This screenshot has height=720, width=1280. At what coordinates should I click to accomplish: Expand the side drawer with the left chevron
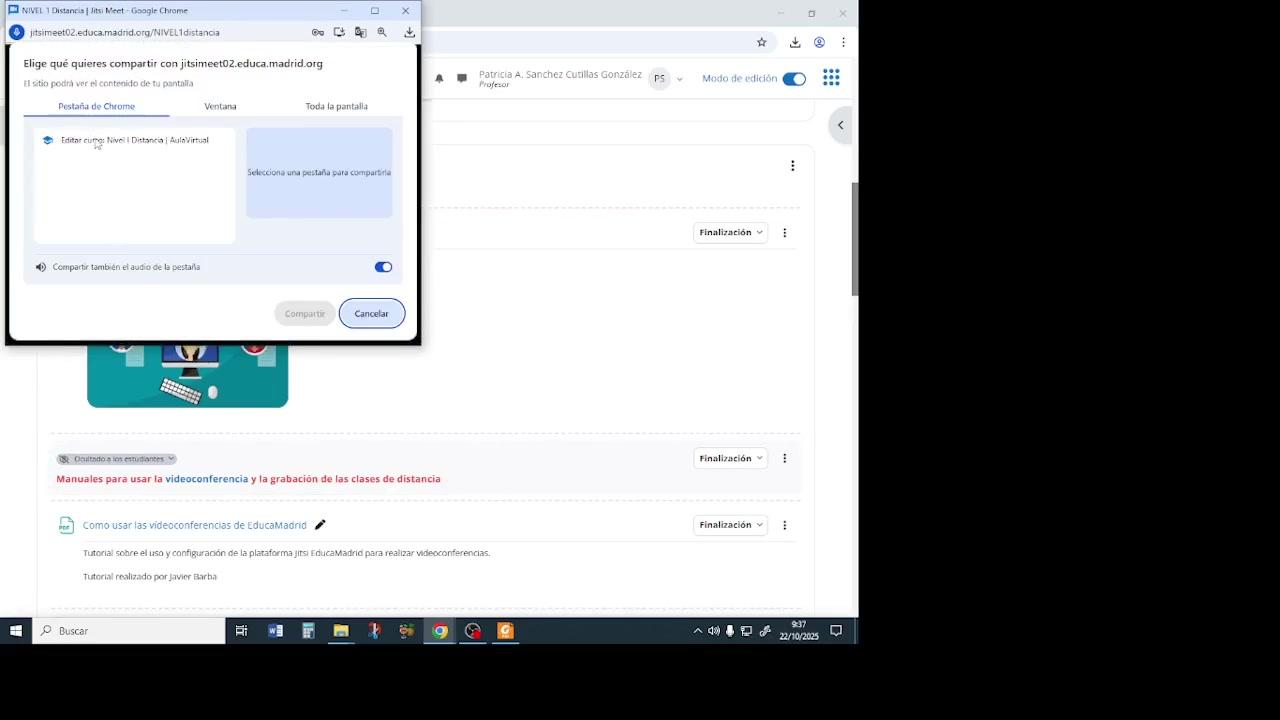click(x=841, y=125)
